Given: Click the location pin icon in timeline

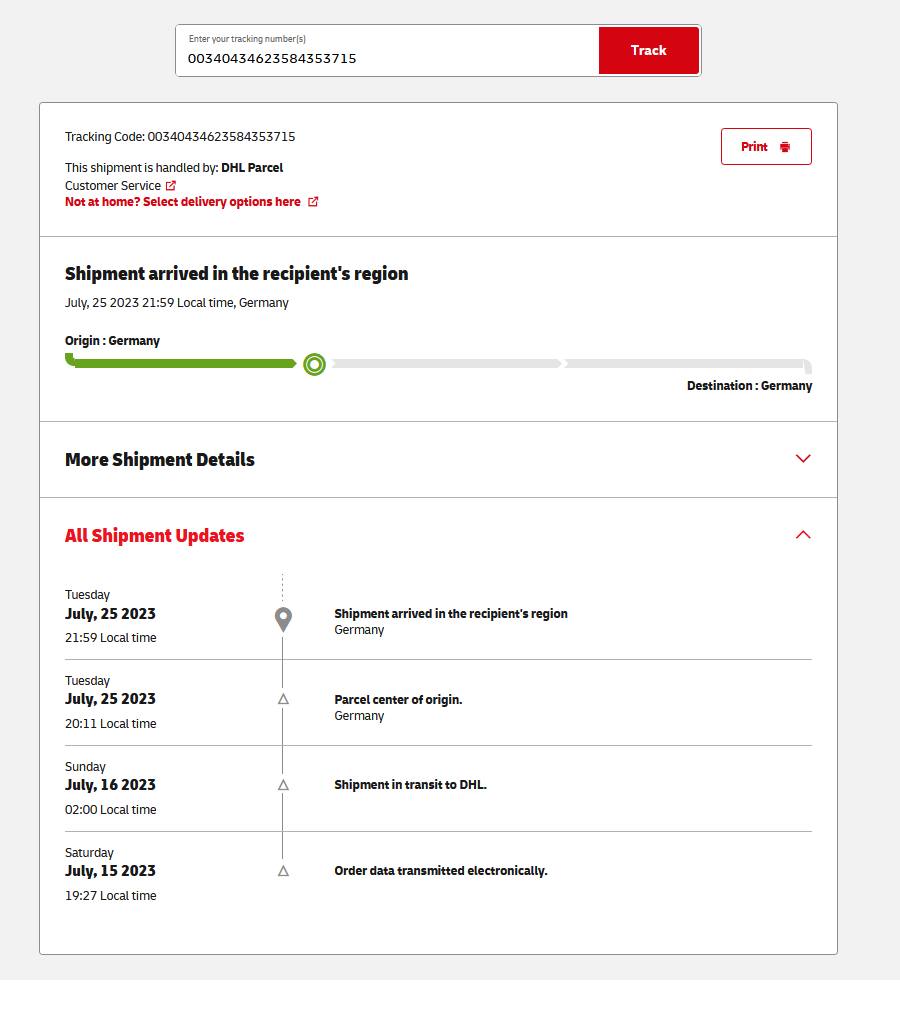Looking at the screenshot, I should (283, 619).
